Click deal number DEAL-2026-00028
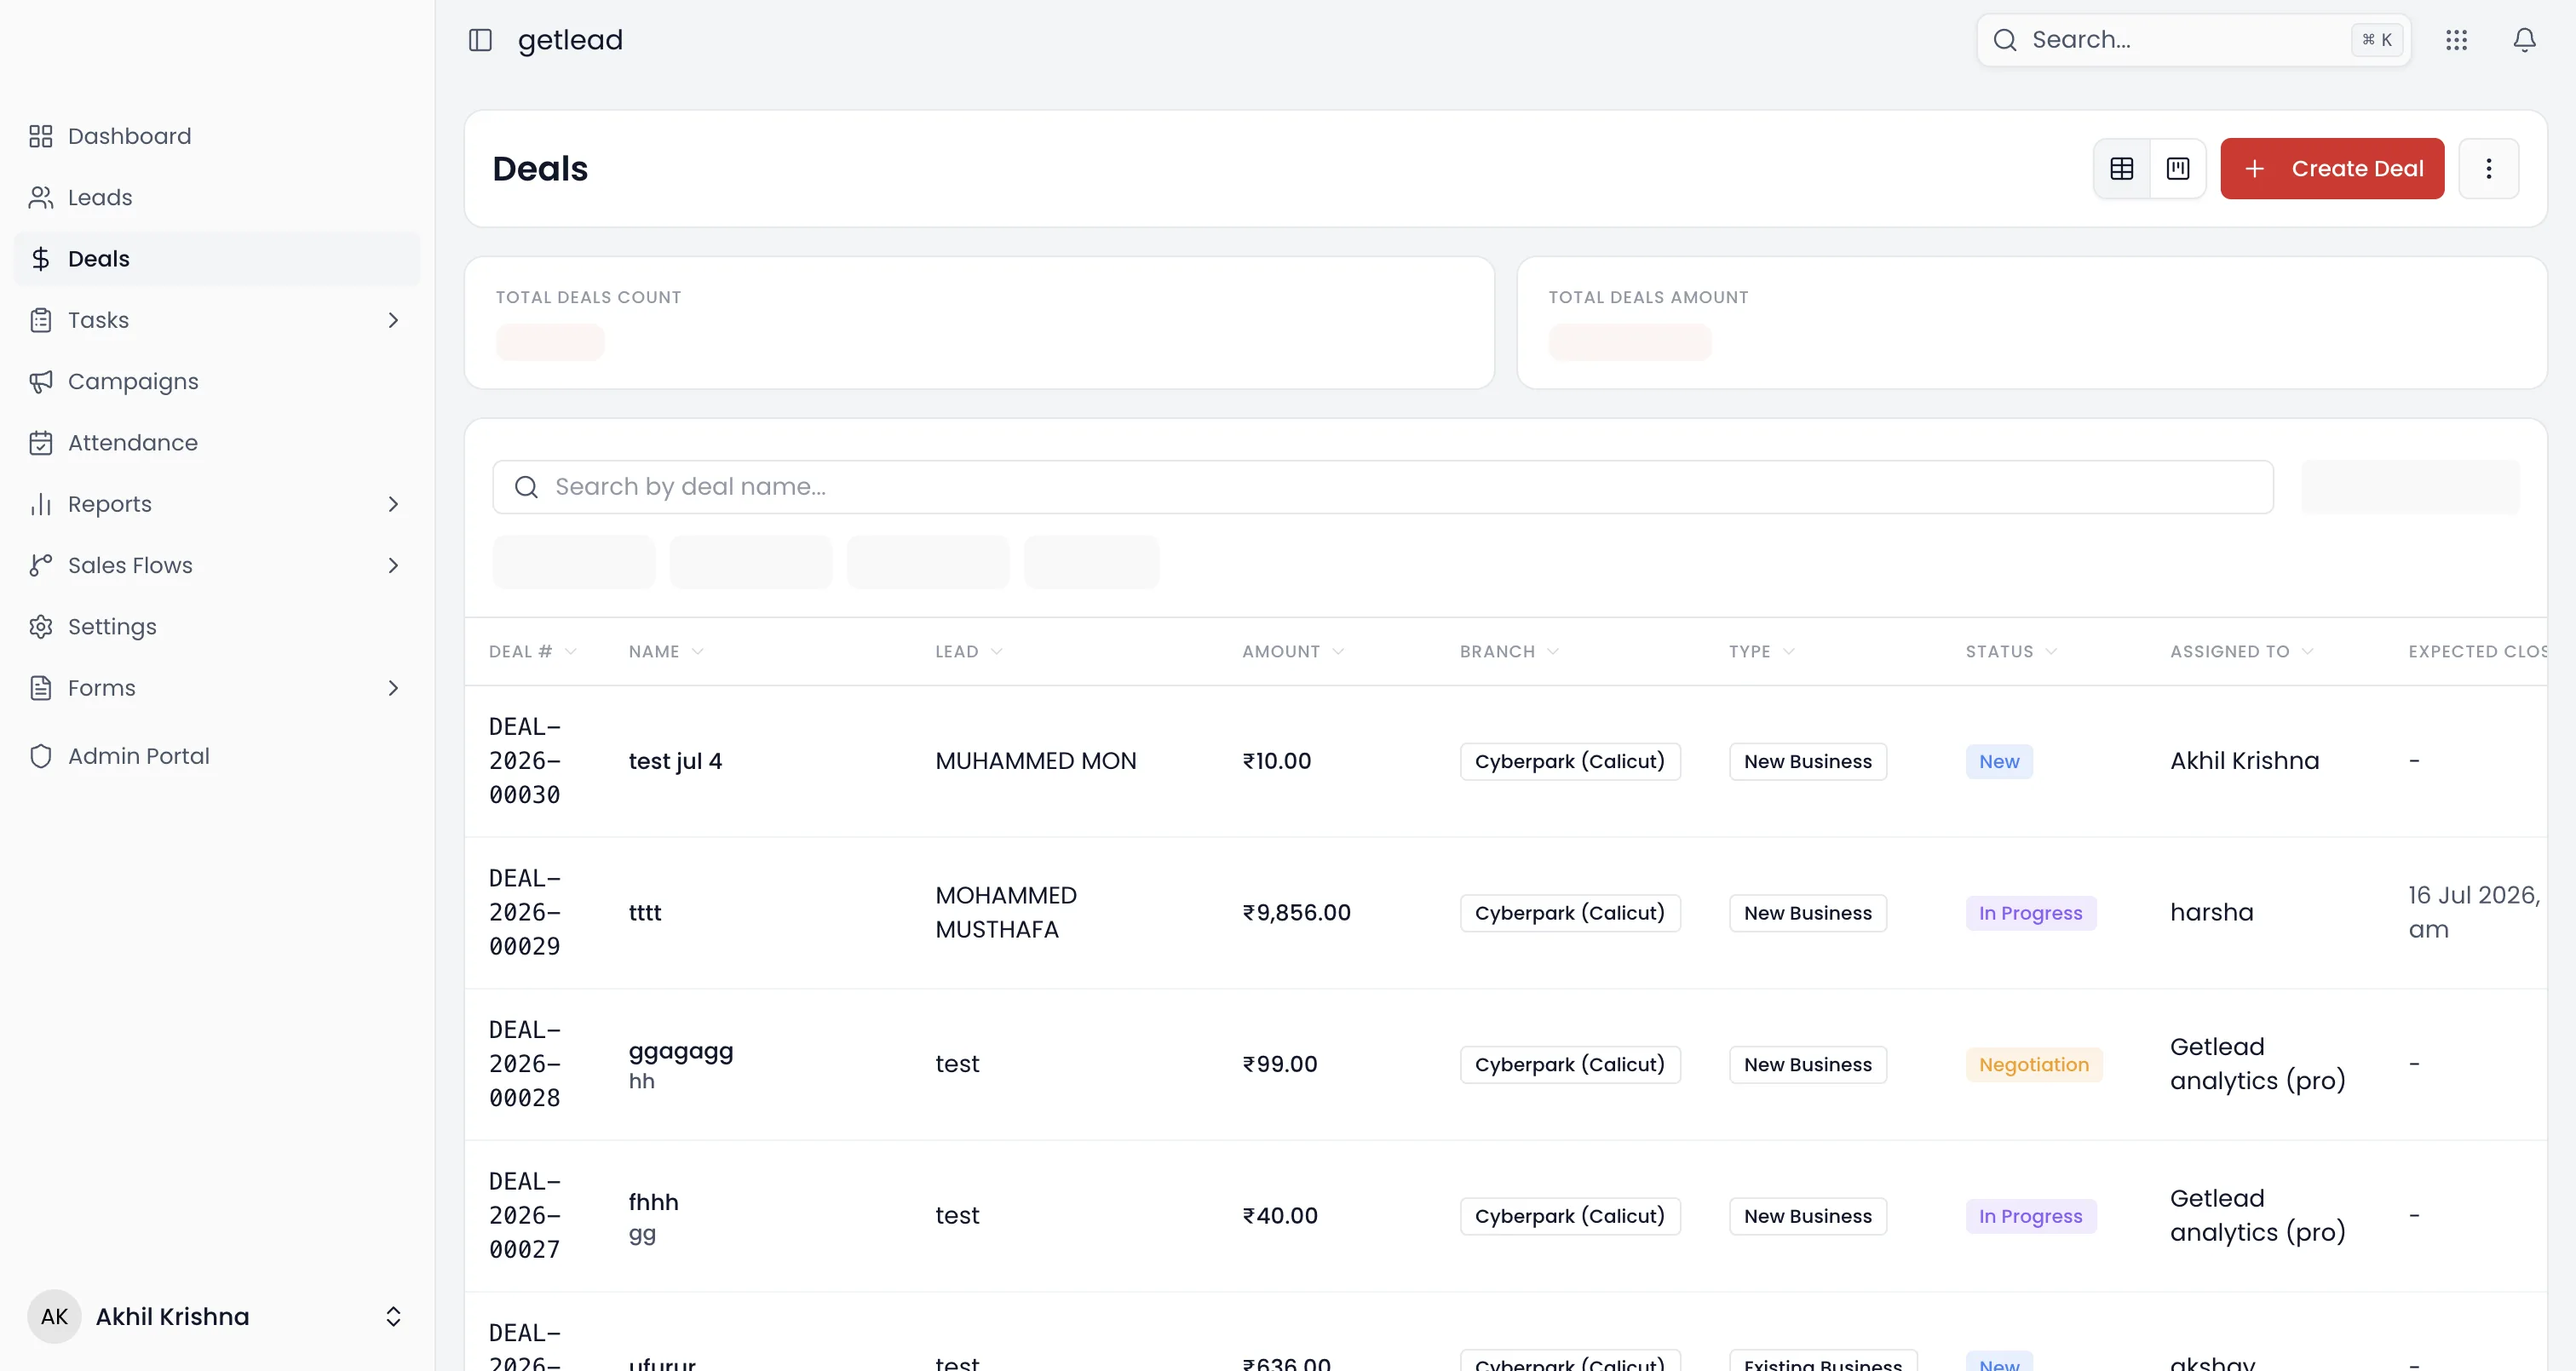The height and width of the screenshot is (1371, 2576). coord(524,1064)
